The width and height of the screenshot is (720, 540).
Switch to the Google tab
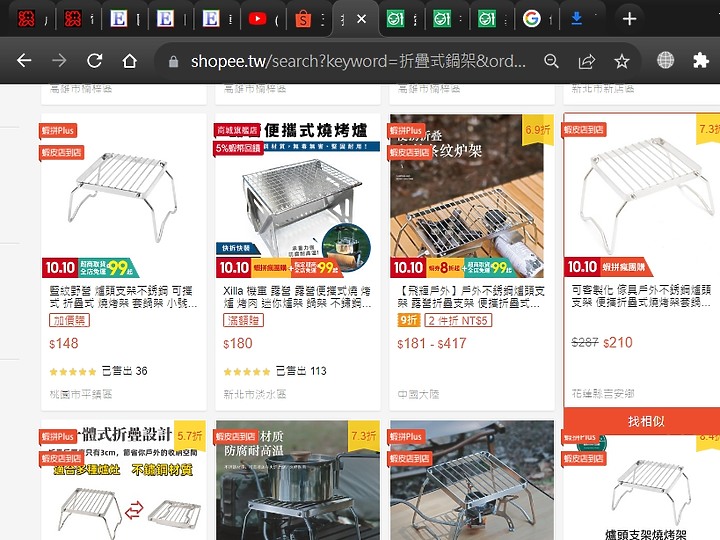tap(531, 19)
